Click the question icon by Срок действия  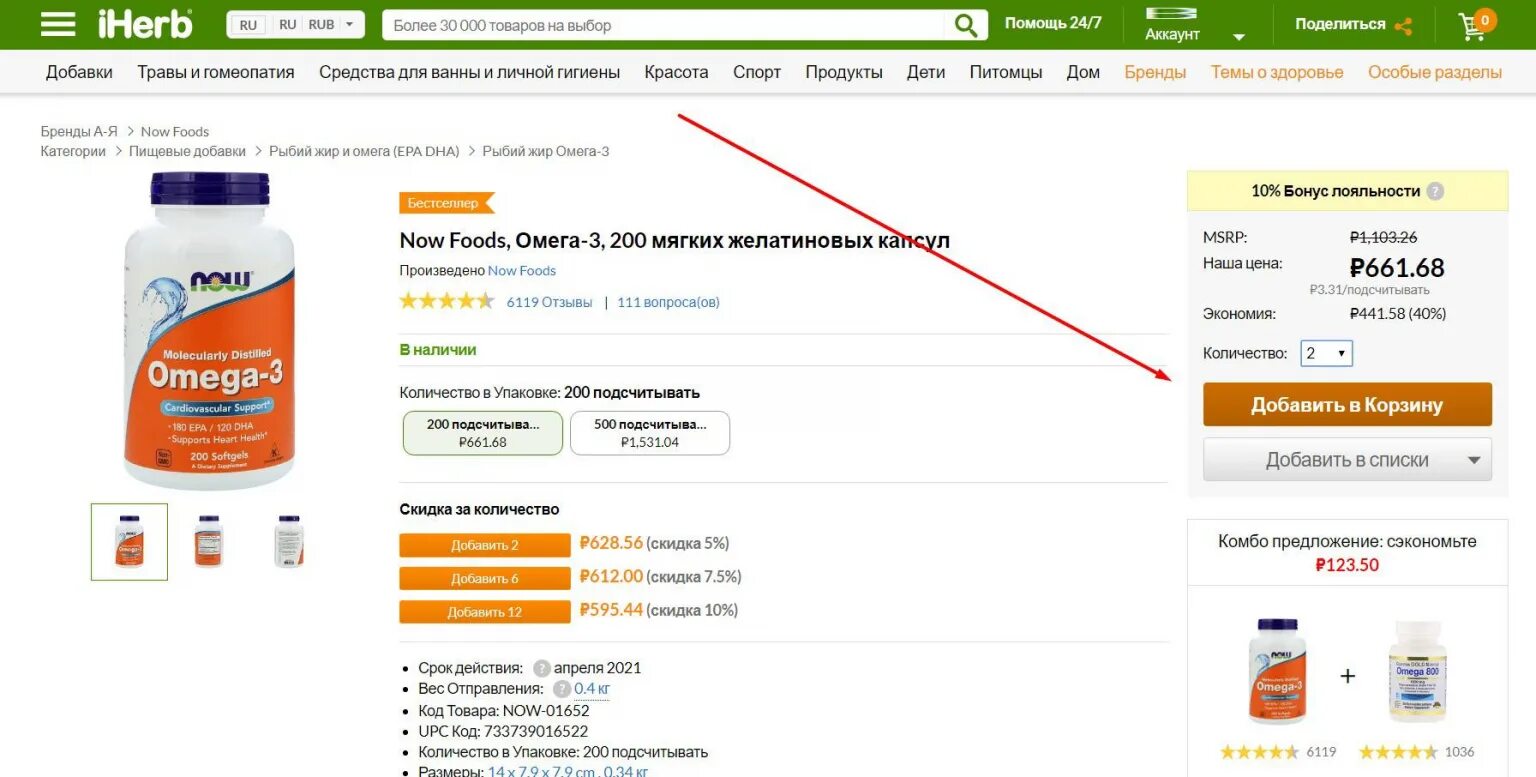click(x=541, y=668)
